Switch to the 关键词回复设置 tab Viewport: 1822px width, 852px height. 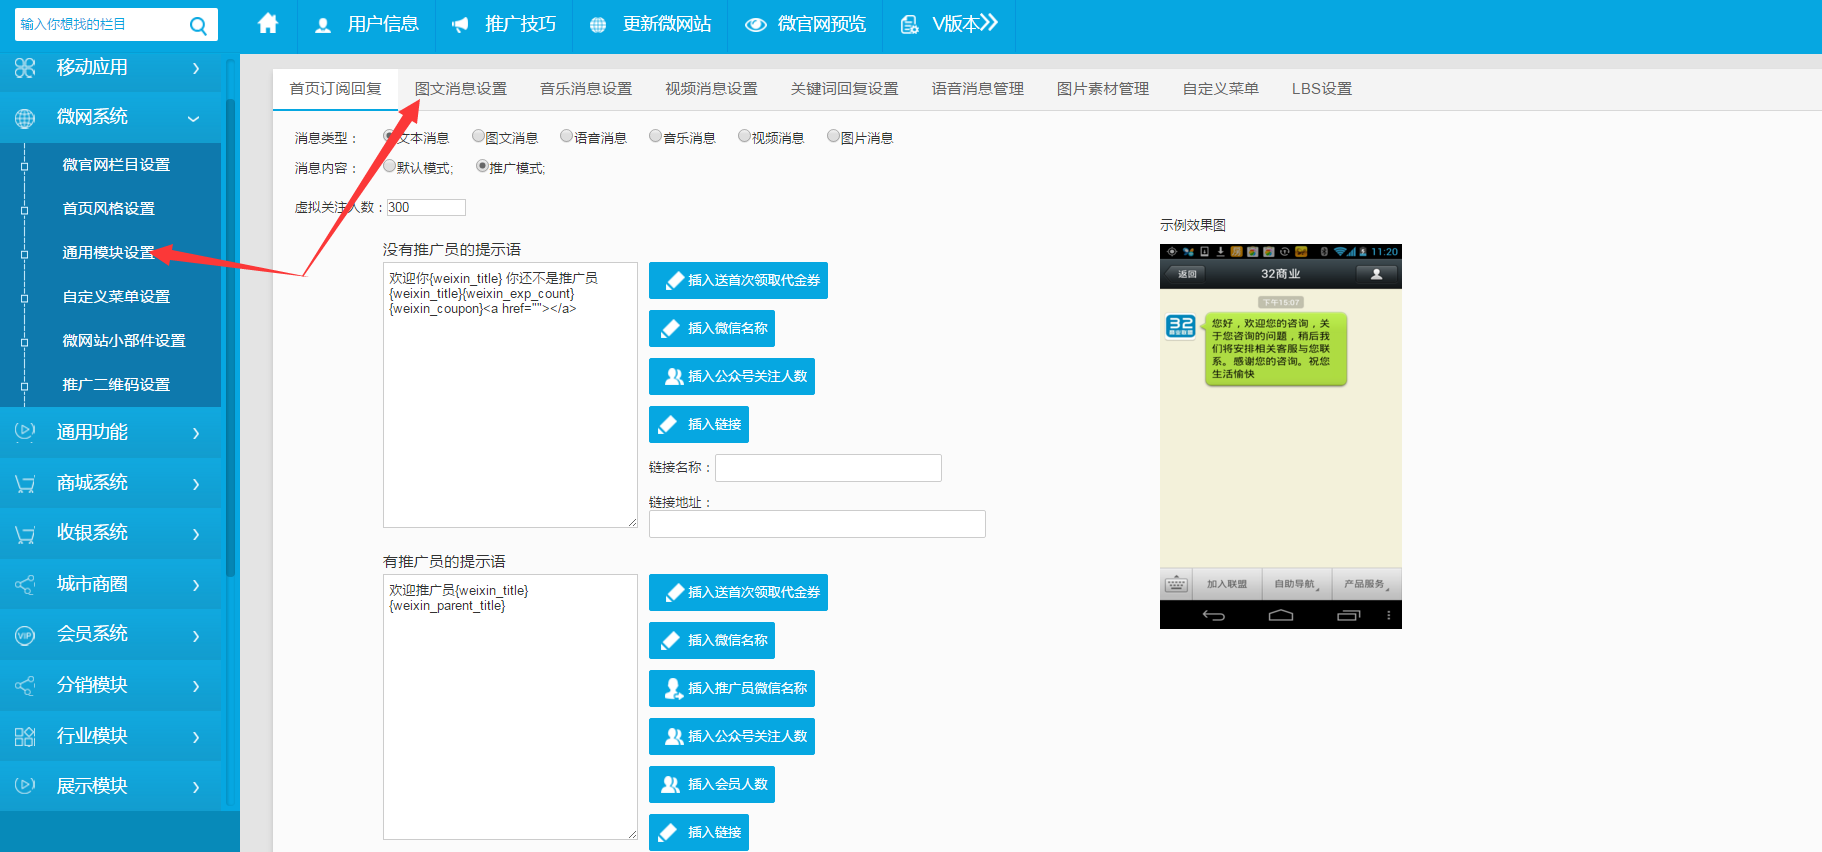(844, 89)
